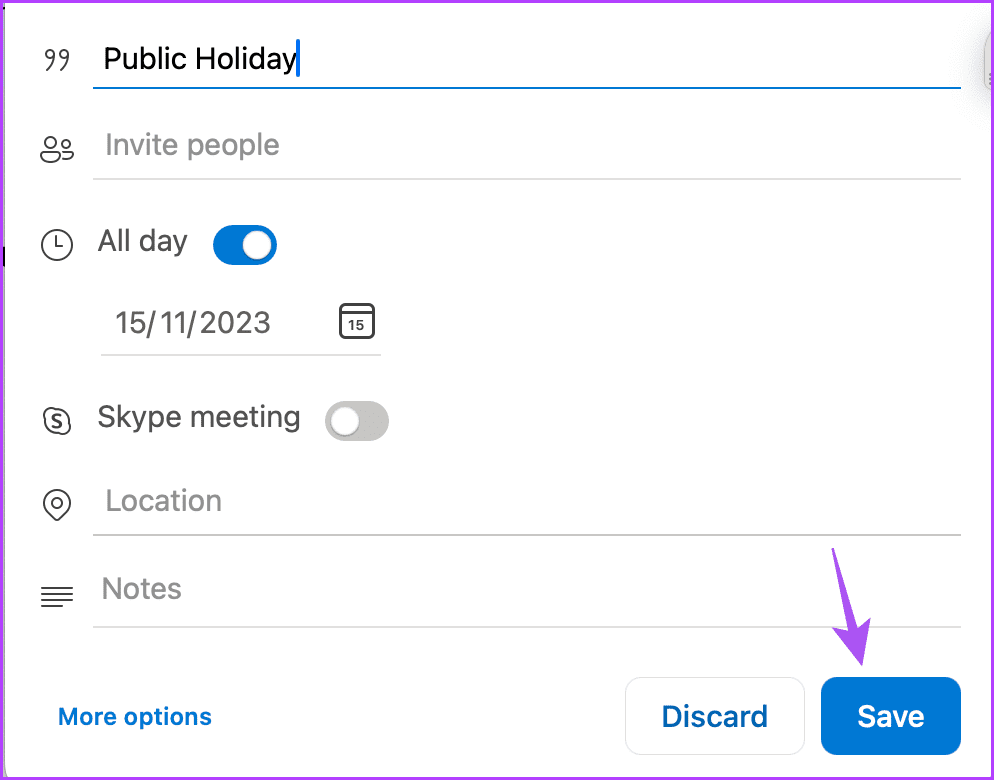
Task: Open More options link
Action: pos(135,717)
